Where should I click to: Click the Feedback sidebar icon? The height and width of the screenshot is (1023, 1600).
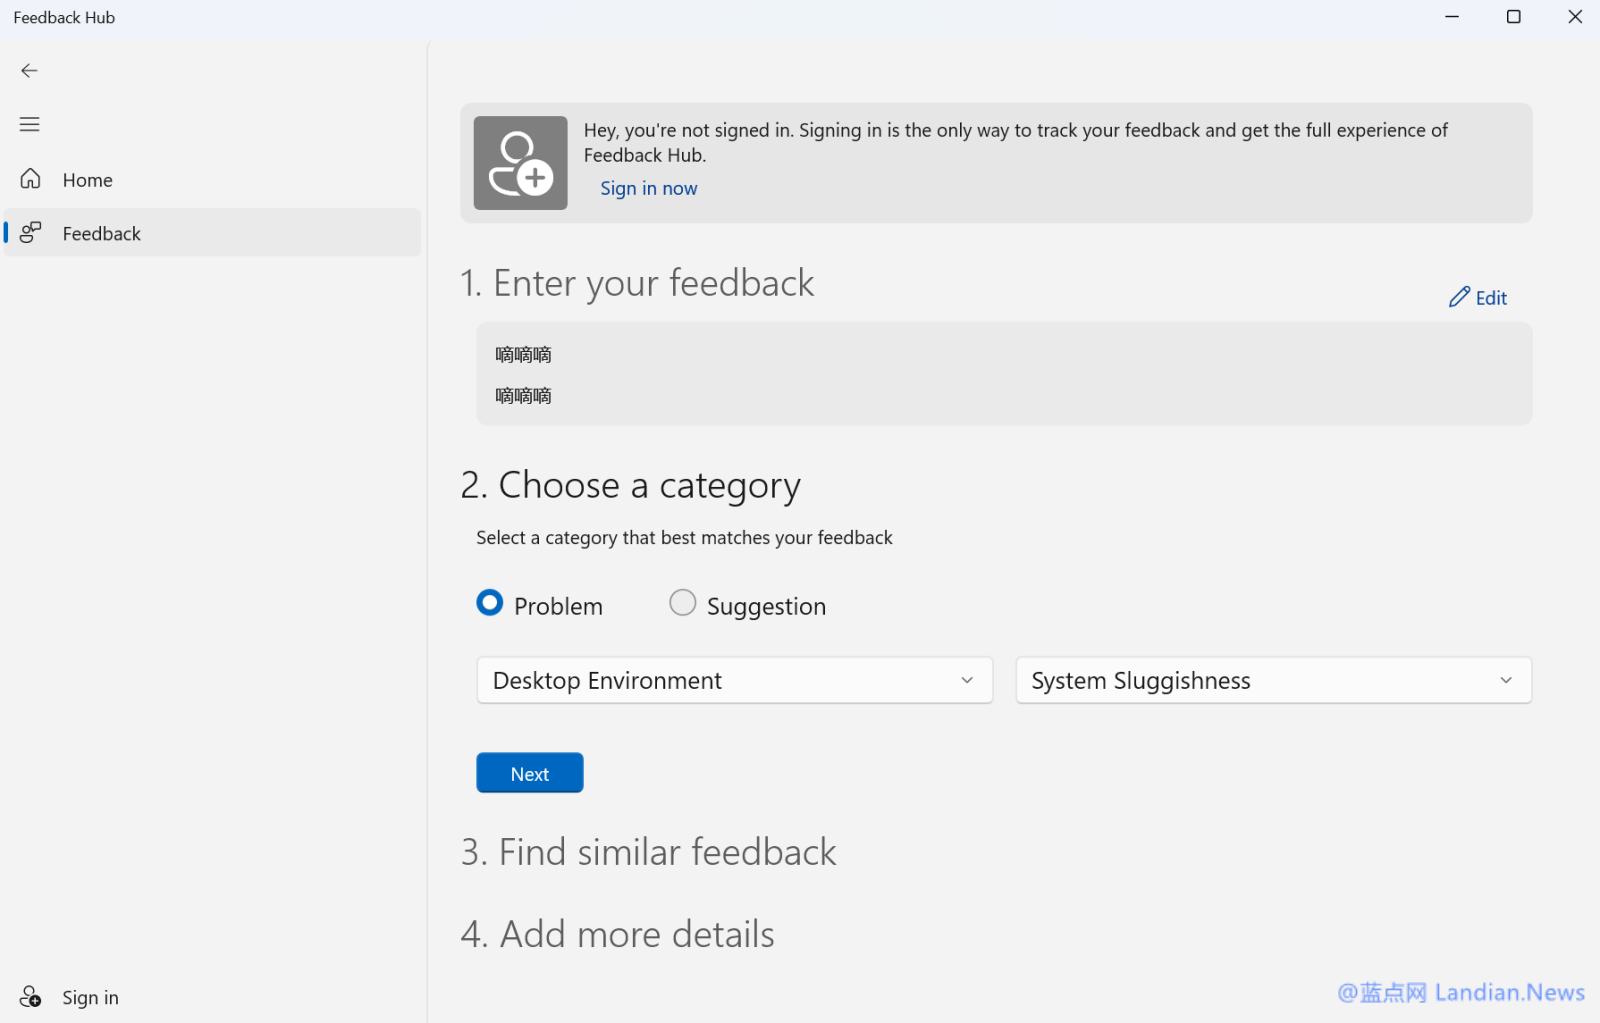pyautogui.click(x=31, y=233)
